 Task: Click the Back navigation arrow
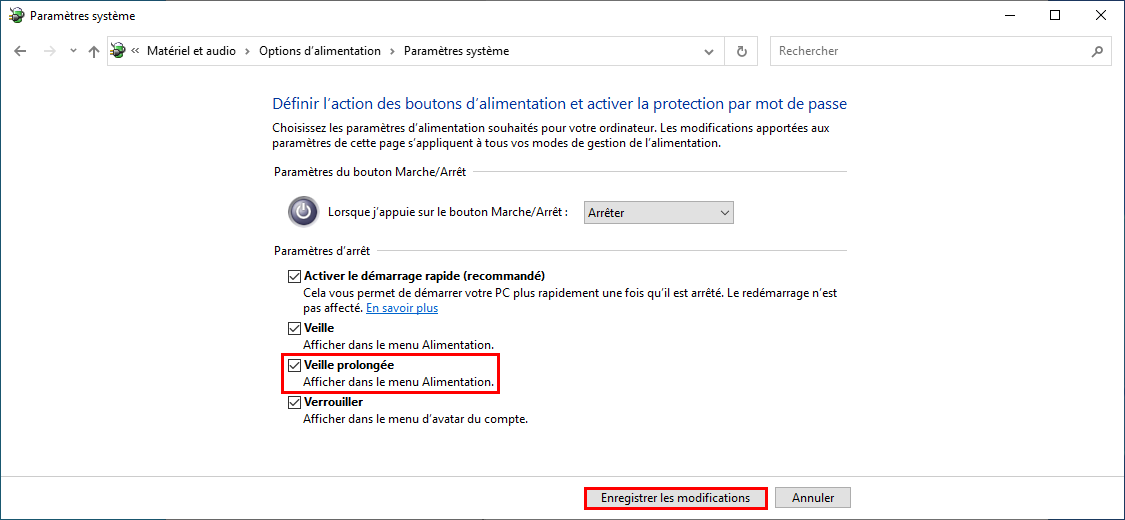point(20,52)
